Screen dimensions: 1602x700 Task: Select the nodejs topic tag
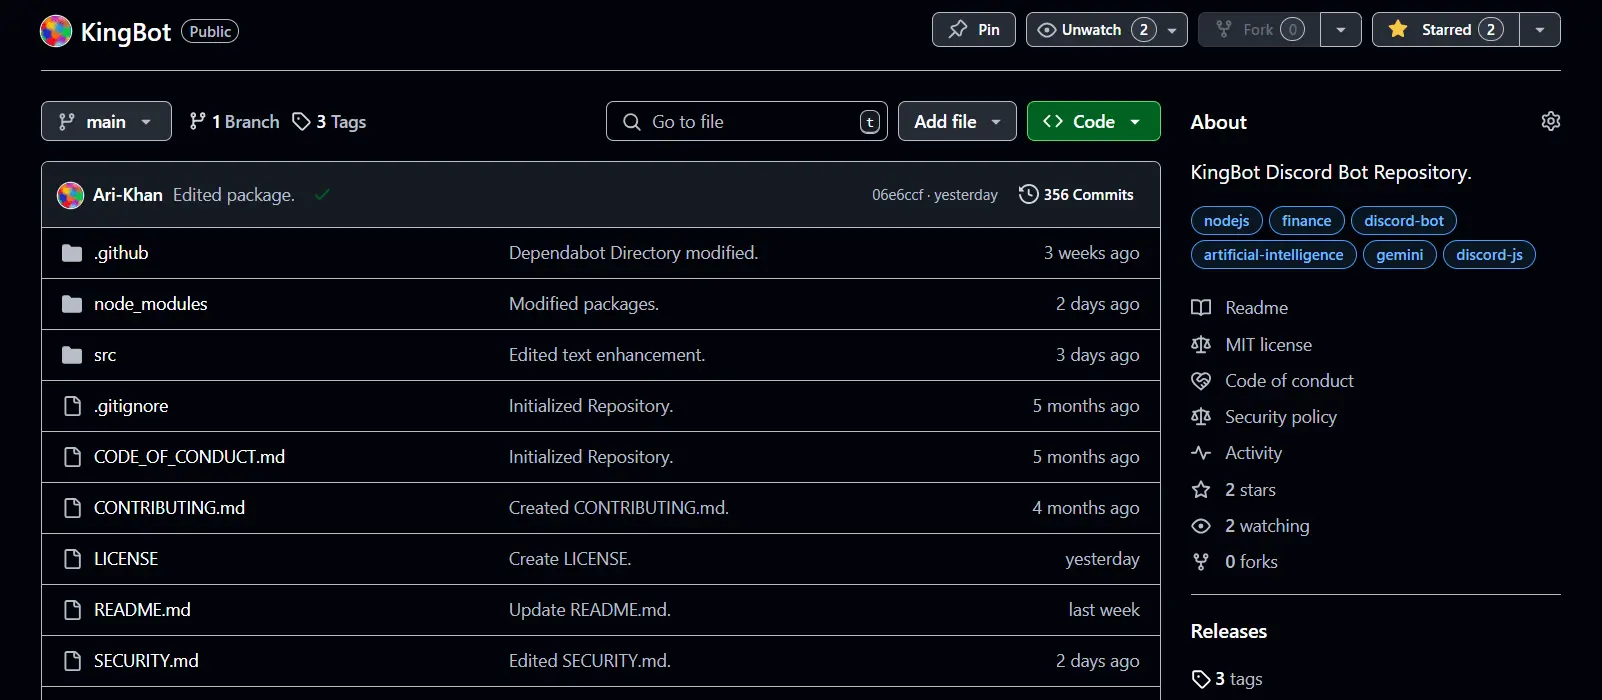coord(1227,221)
